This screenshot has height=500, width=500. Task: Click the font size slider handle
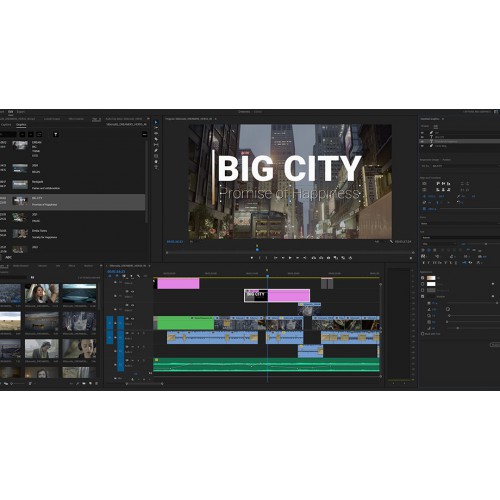pos(486,244)
